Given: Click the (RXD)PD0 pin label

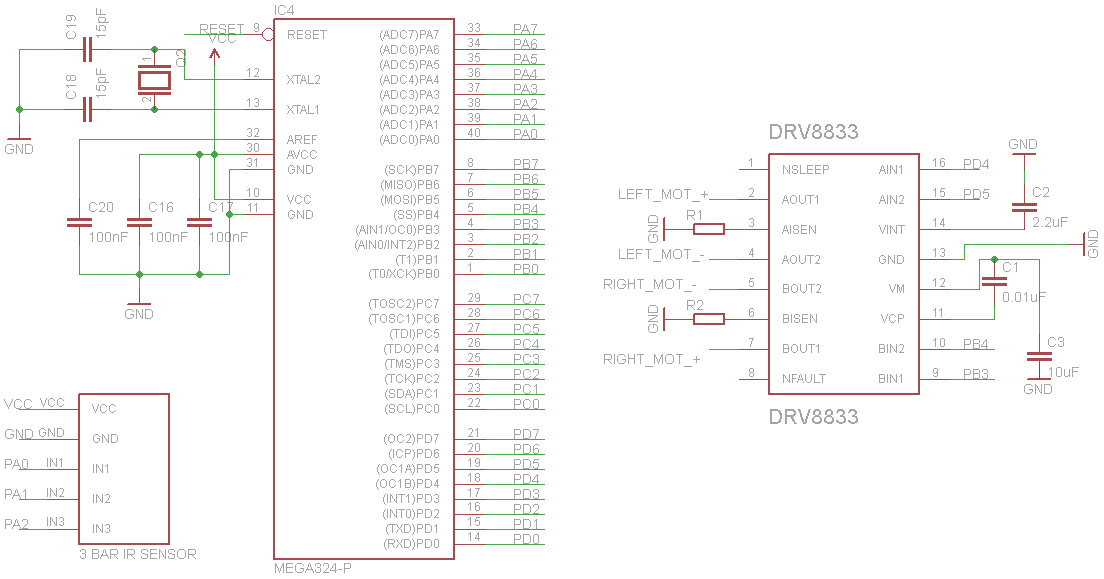Looking at the screenshot, I should [x=411, y=544].
